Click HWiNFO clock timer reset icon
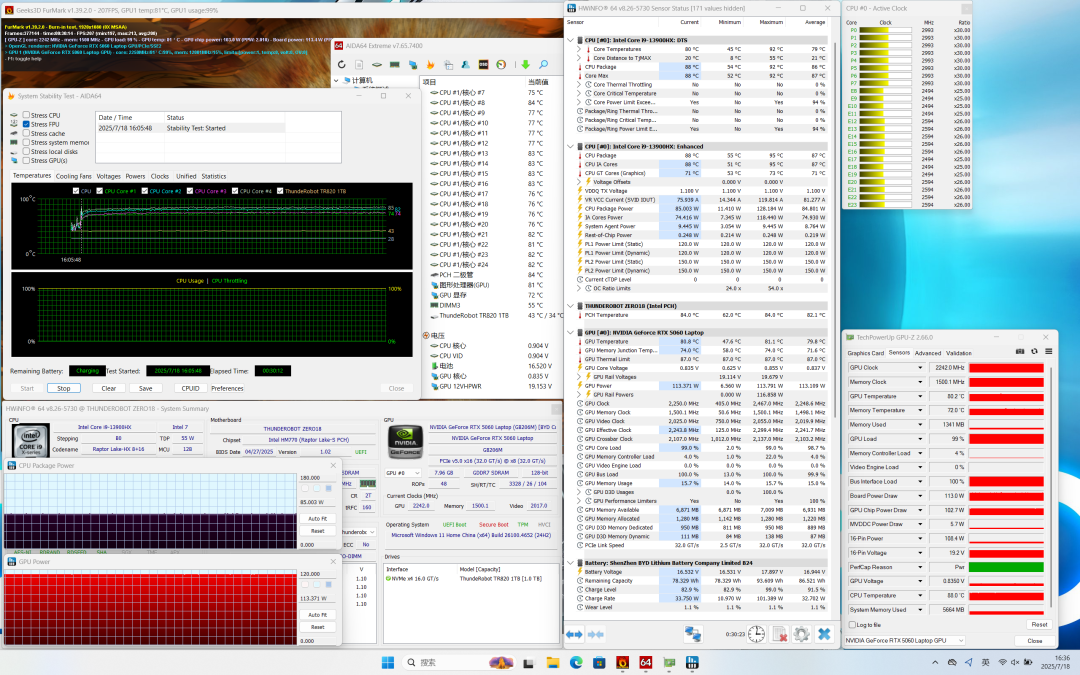Viewport: 1080px width, 675px height. click(756, 634)
